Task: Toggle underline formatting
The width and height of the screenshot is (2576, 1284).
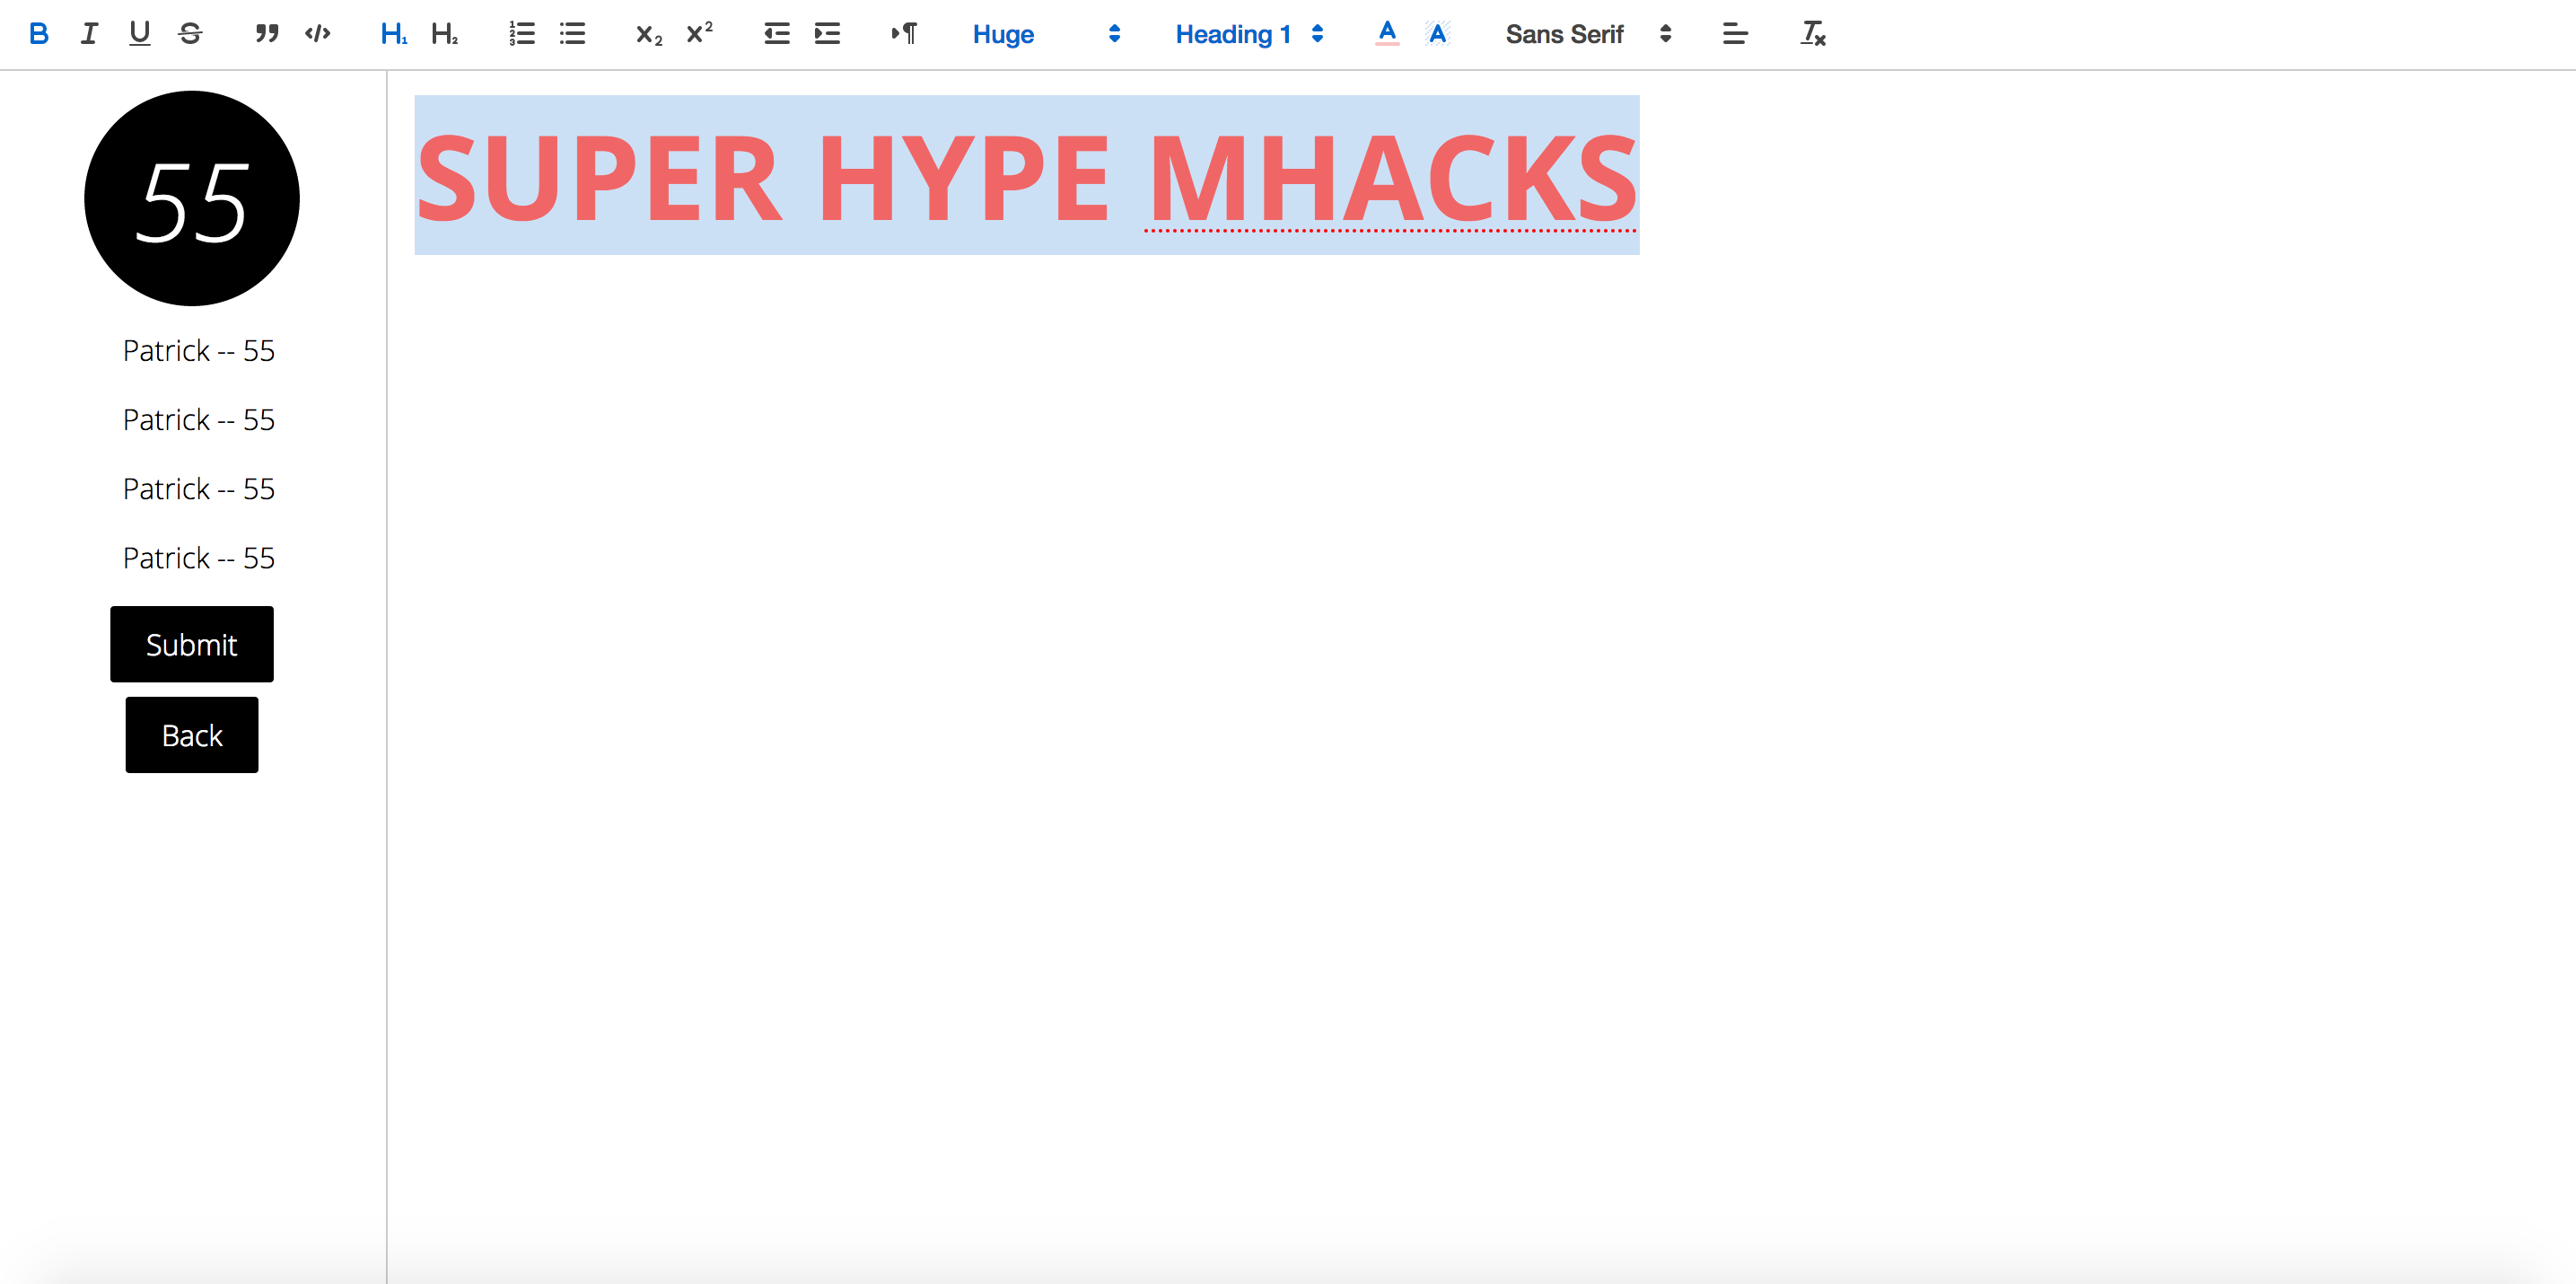Action: (x=139, y=34)
